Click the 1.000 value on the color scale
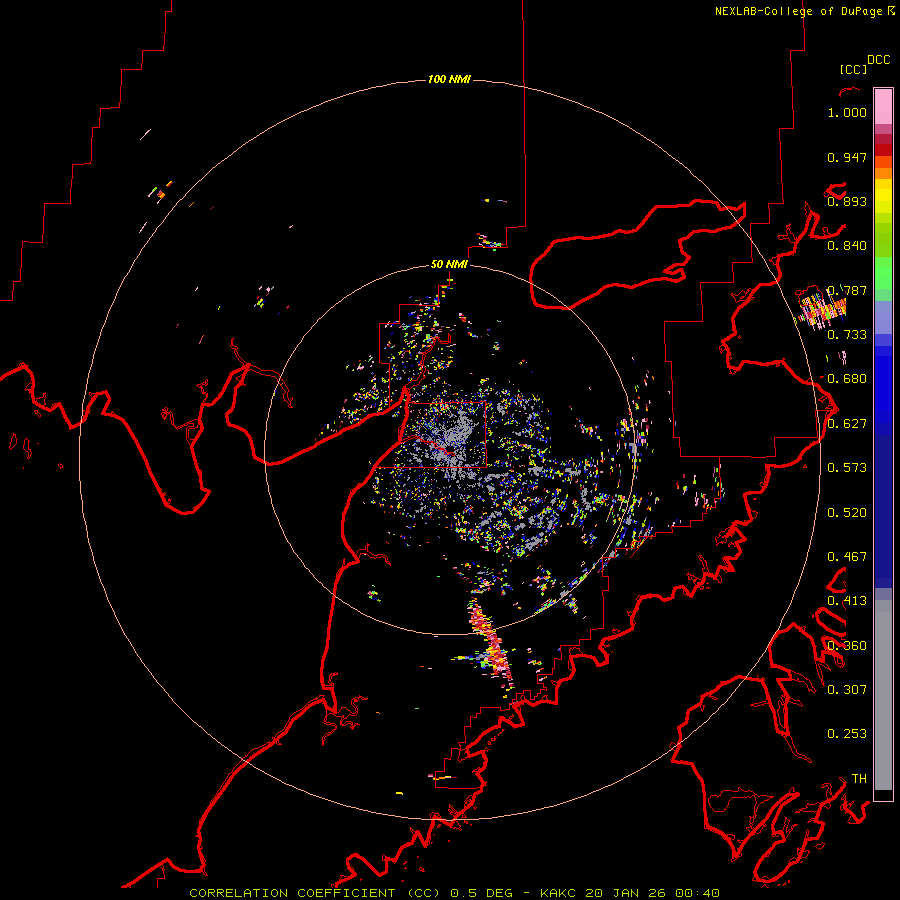 pos(847,112)
